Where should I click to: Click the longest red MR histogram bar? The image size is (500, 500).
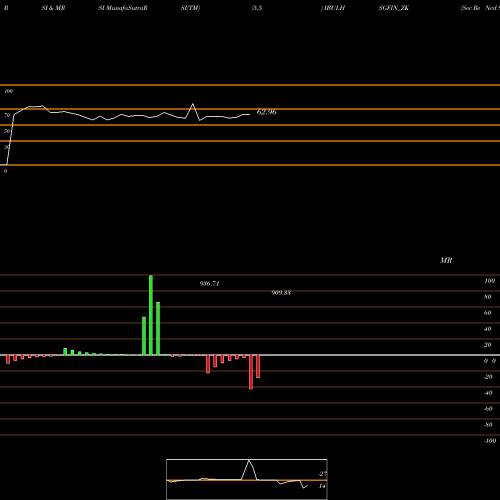click(251, 372)
